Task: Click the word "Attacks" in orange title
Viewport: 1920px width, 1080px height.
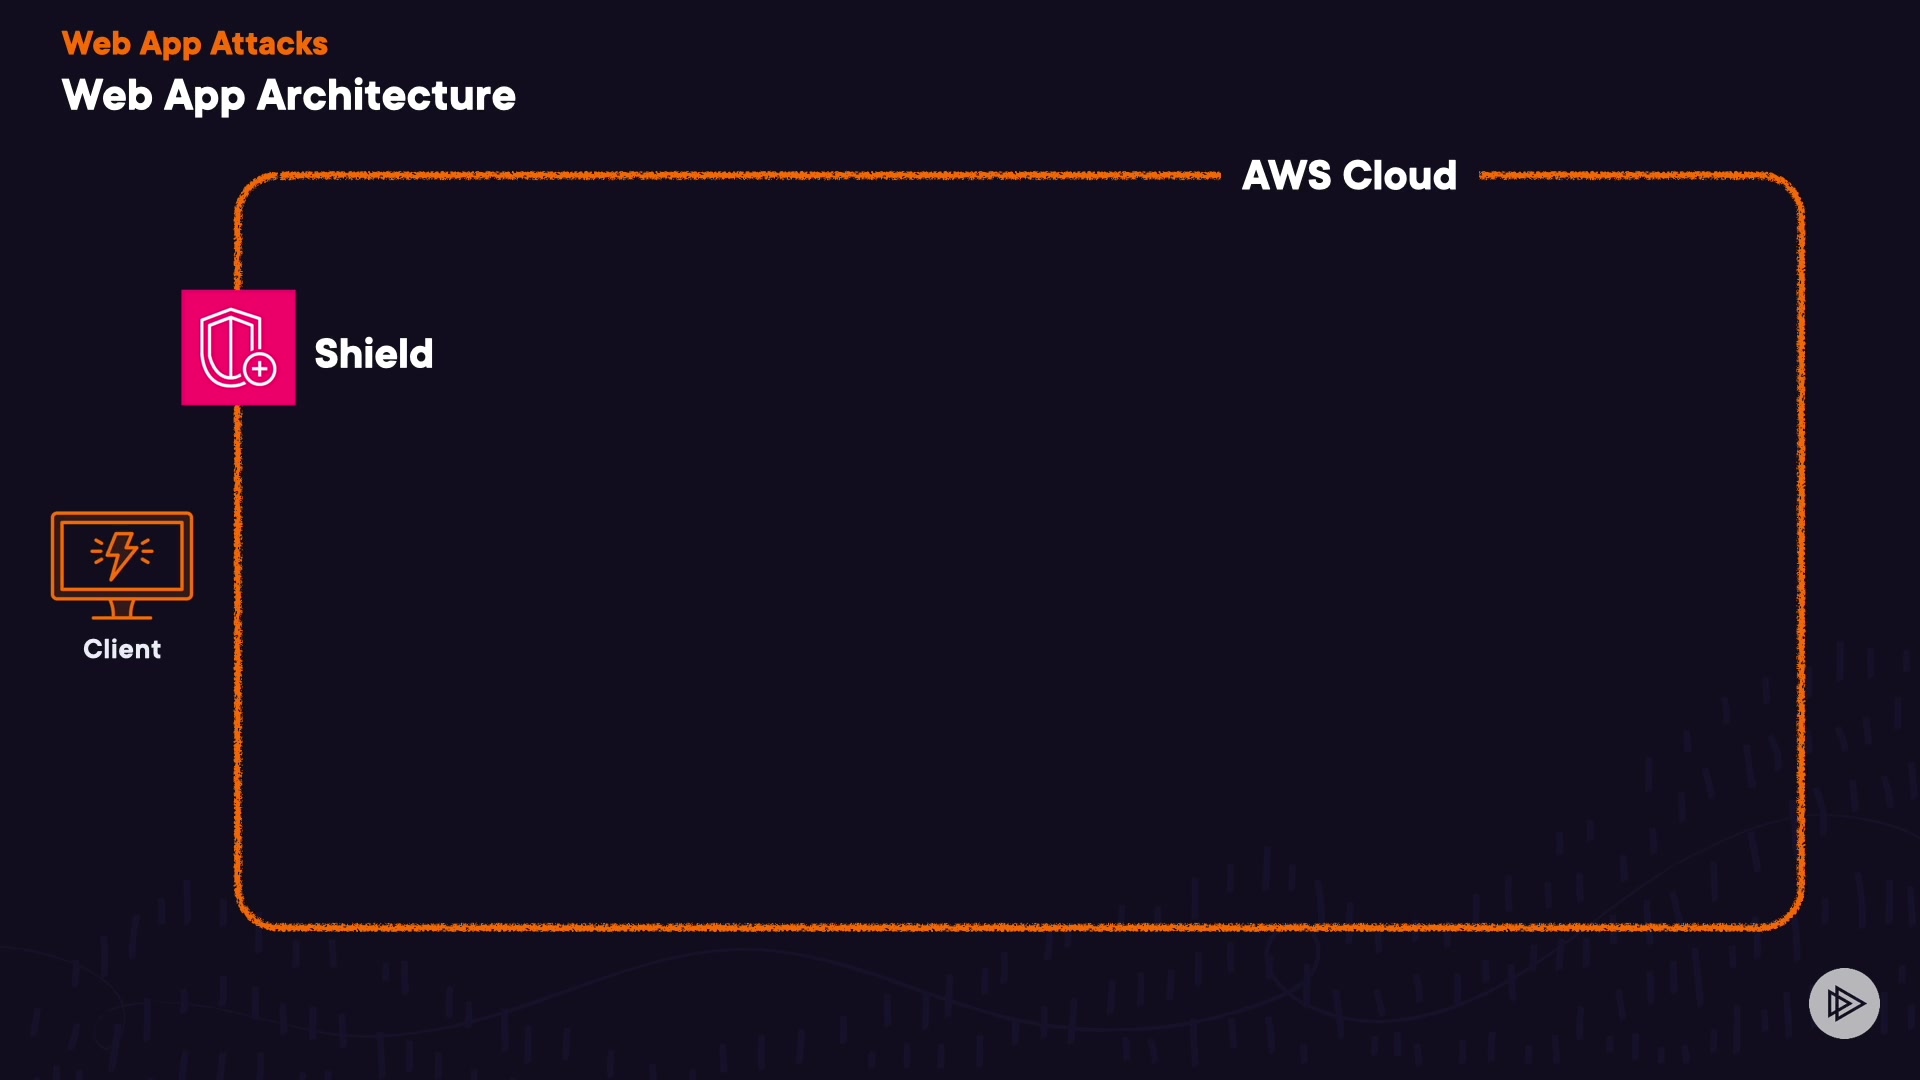Action: pos(269,44)
